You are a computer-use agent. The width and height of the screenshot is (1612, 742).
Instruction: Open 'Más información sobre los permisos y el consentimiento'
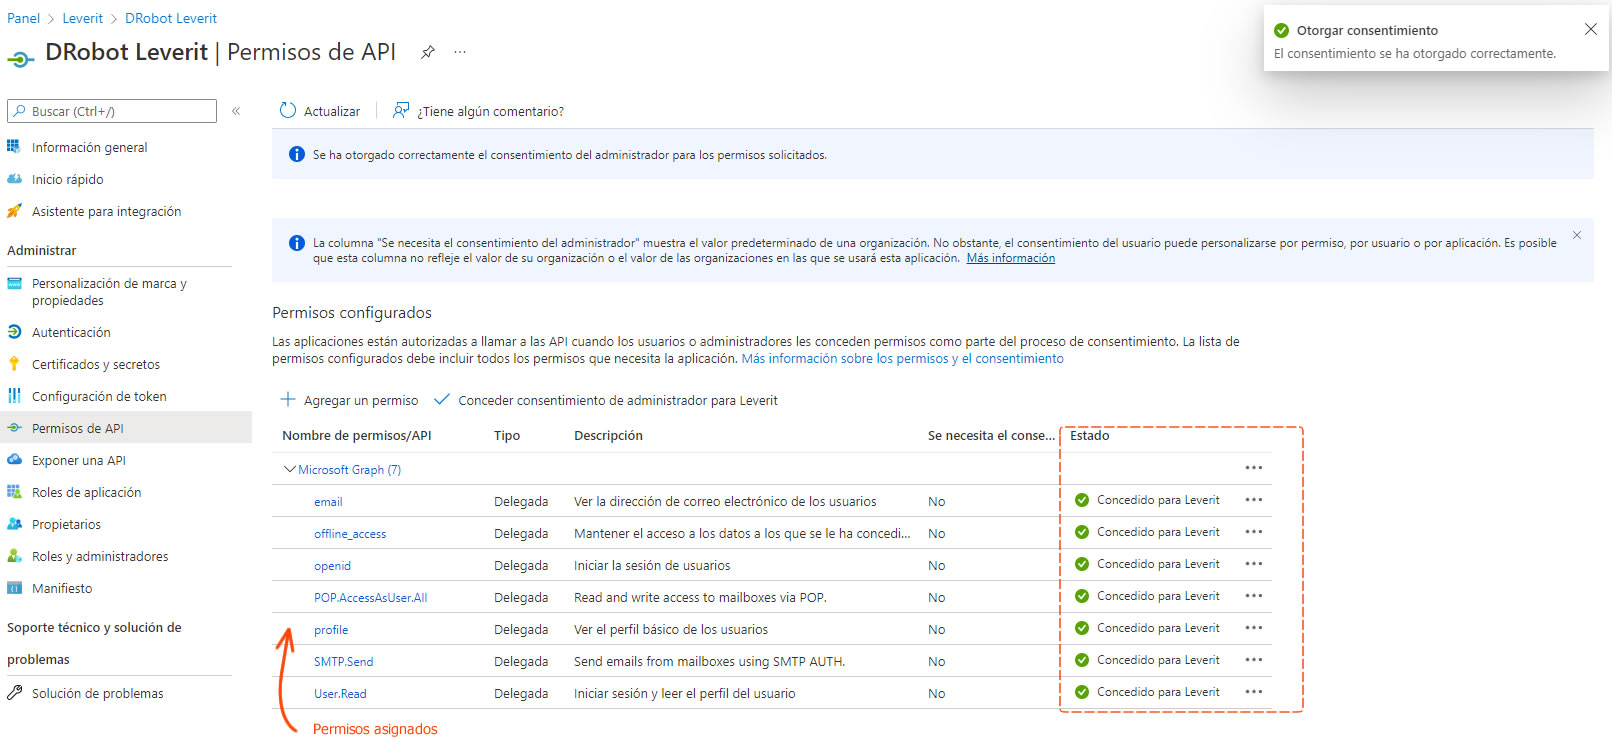tap(902, 358)
